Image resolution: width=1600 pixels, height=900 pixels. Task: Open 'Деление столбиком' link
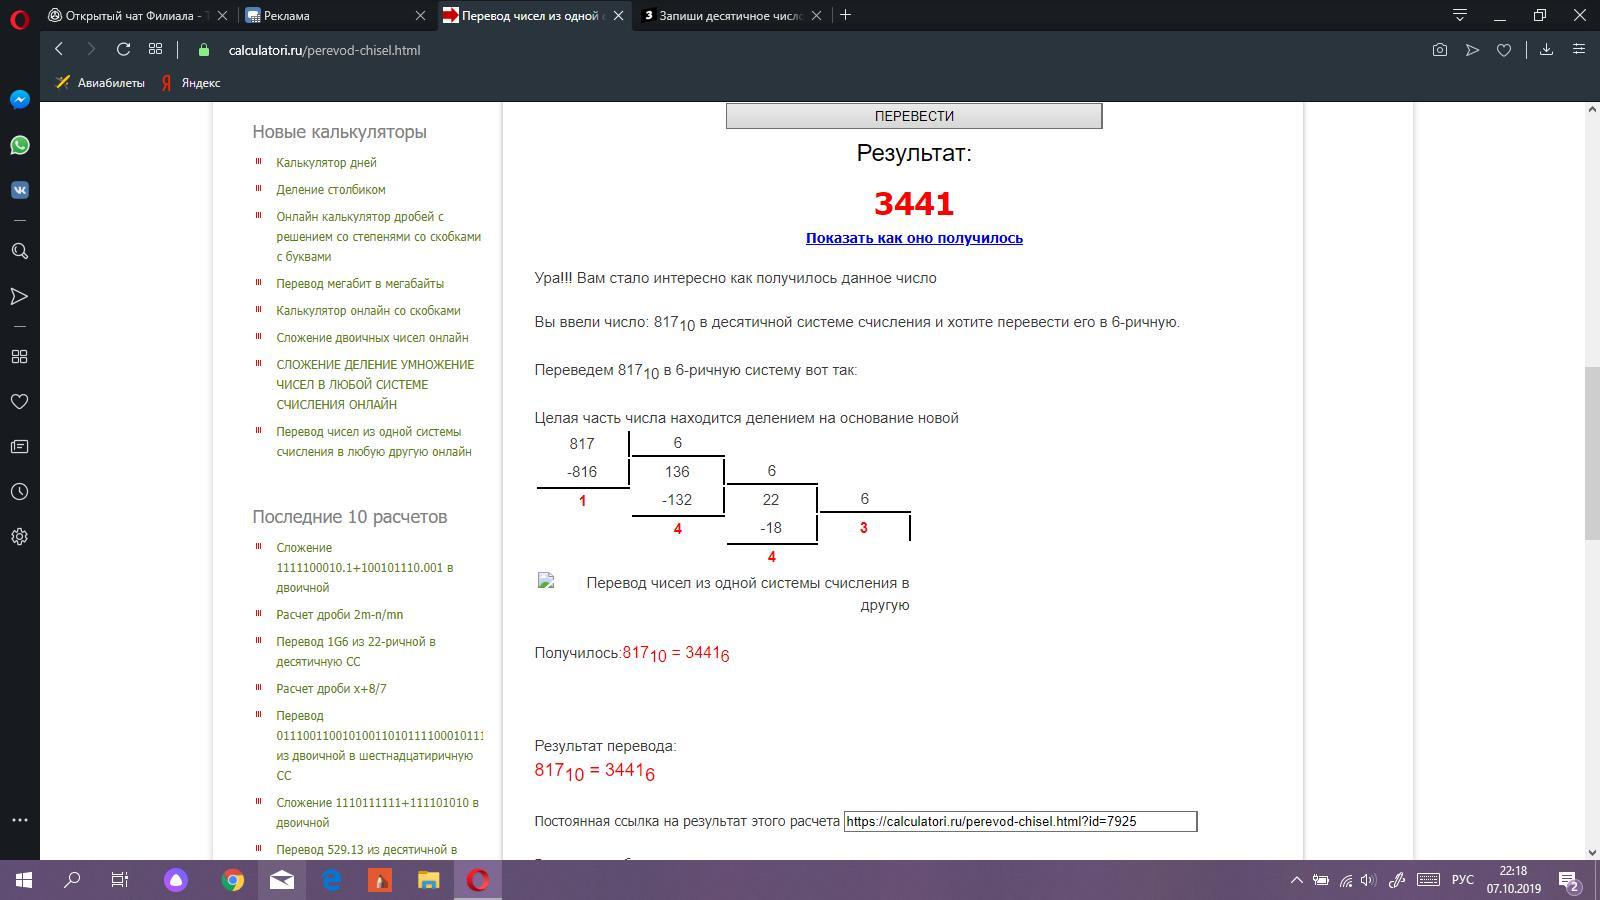point(331,189)
